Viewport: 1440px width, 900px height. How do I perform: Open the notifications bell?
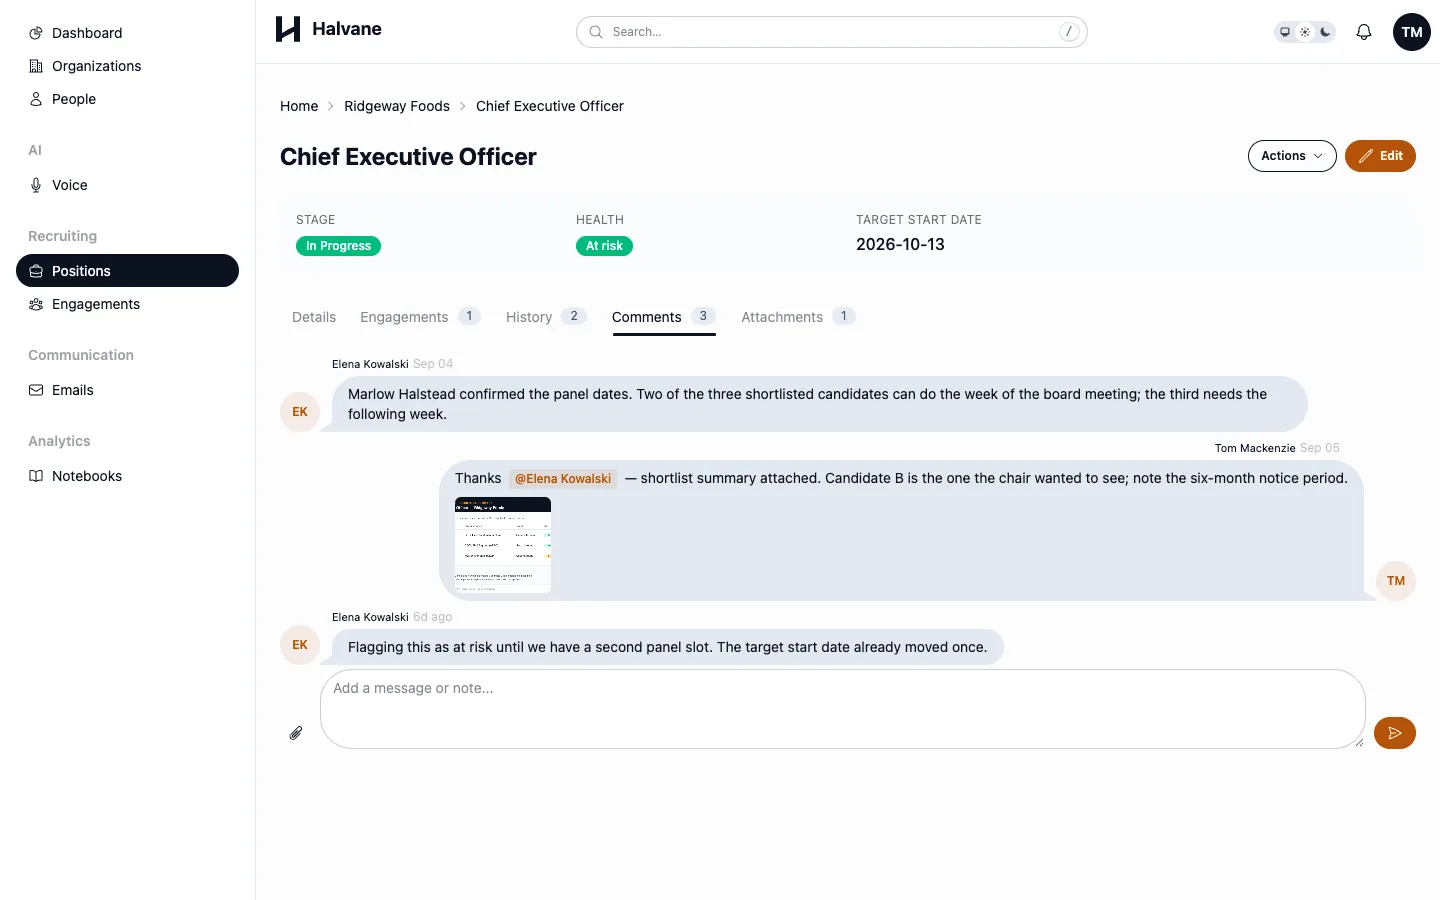click(x=1364, y=32)
